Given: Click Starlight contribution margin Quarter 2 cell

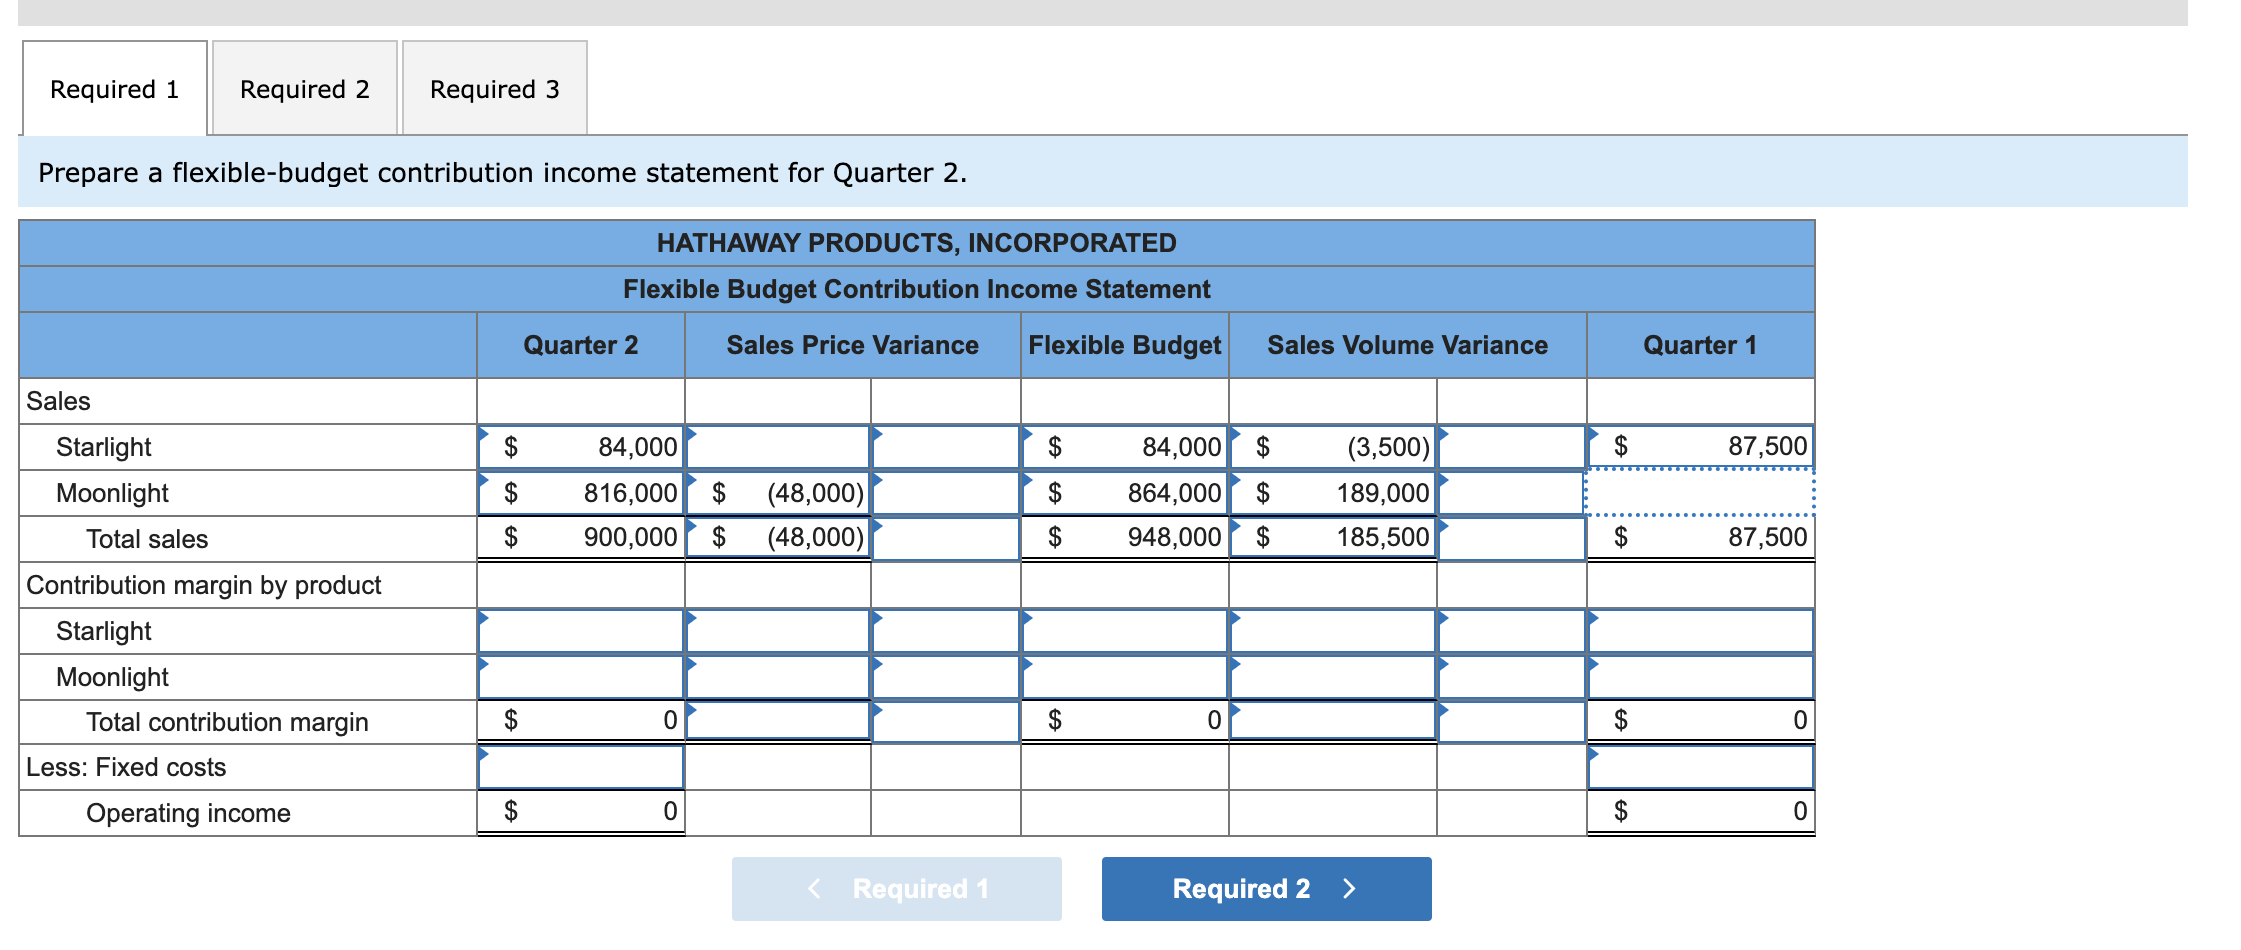Looking at the screenshot, I should [581, 631].
